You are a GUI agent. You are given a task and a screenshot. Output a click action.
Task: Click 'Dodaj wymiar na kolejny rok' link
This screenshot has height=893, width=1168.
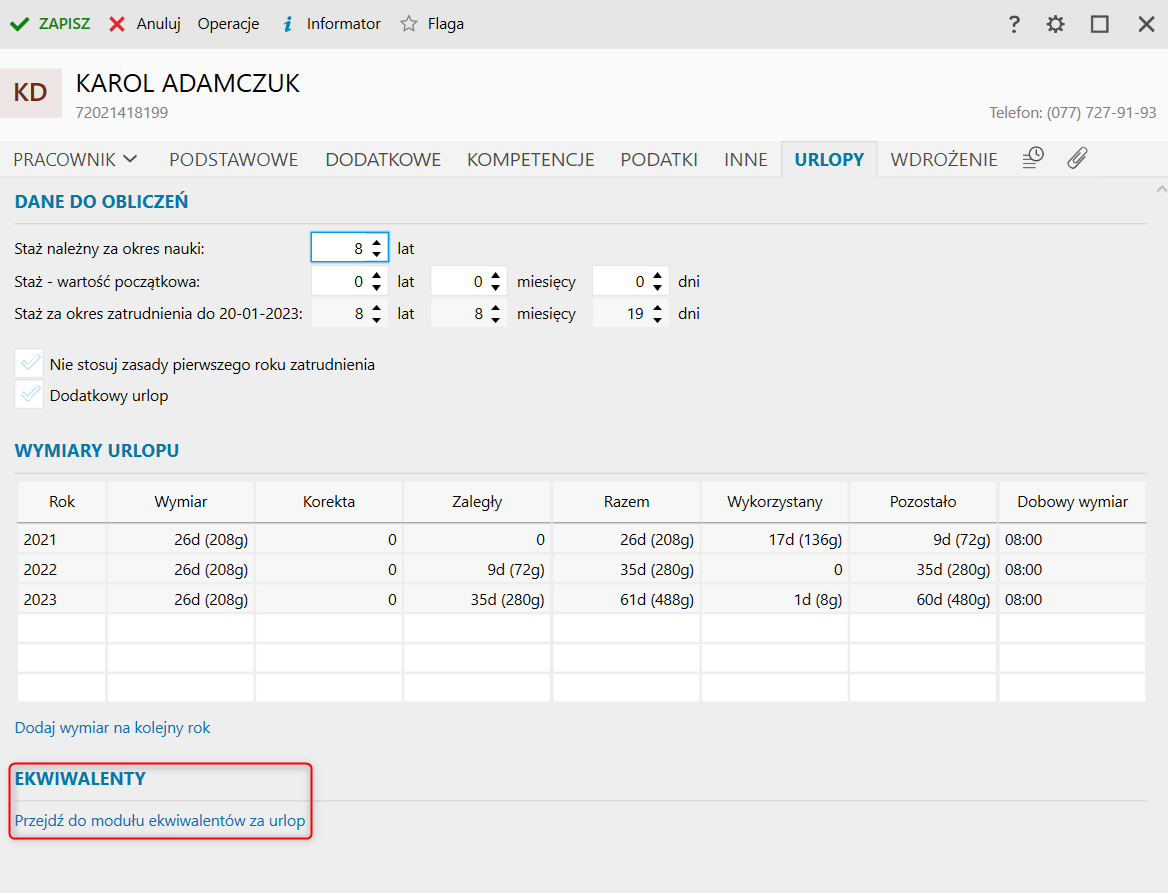[x=113, y=728]
